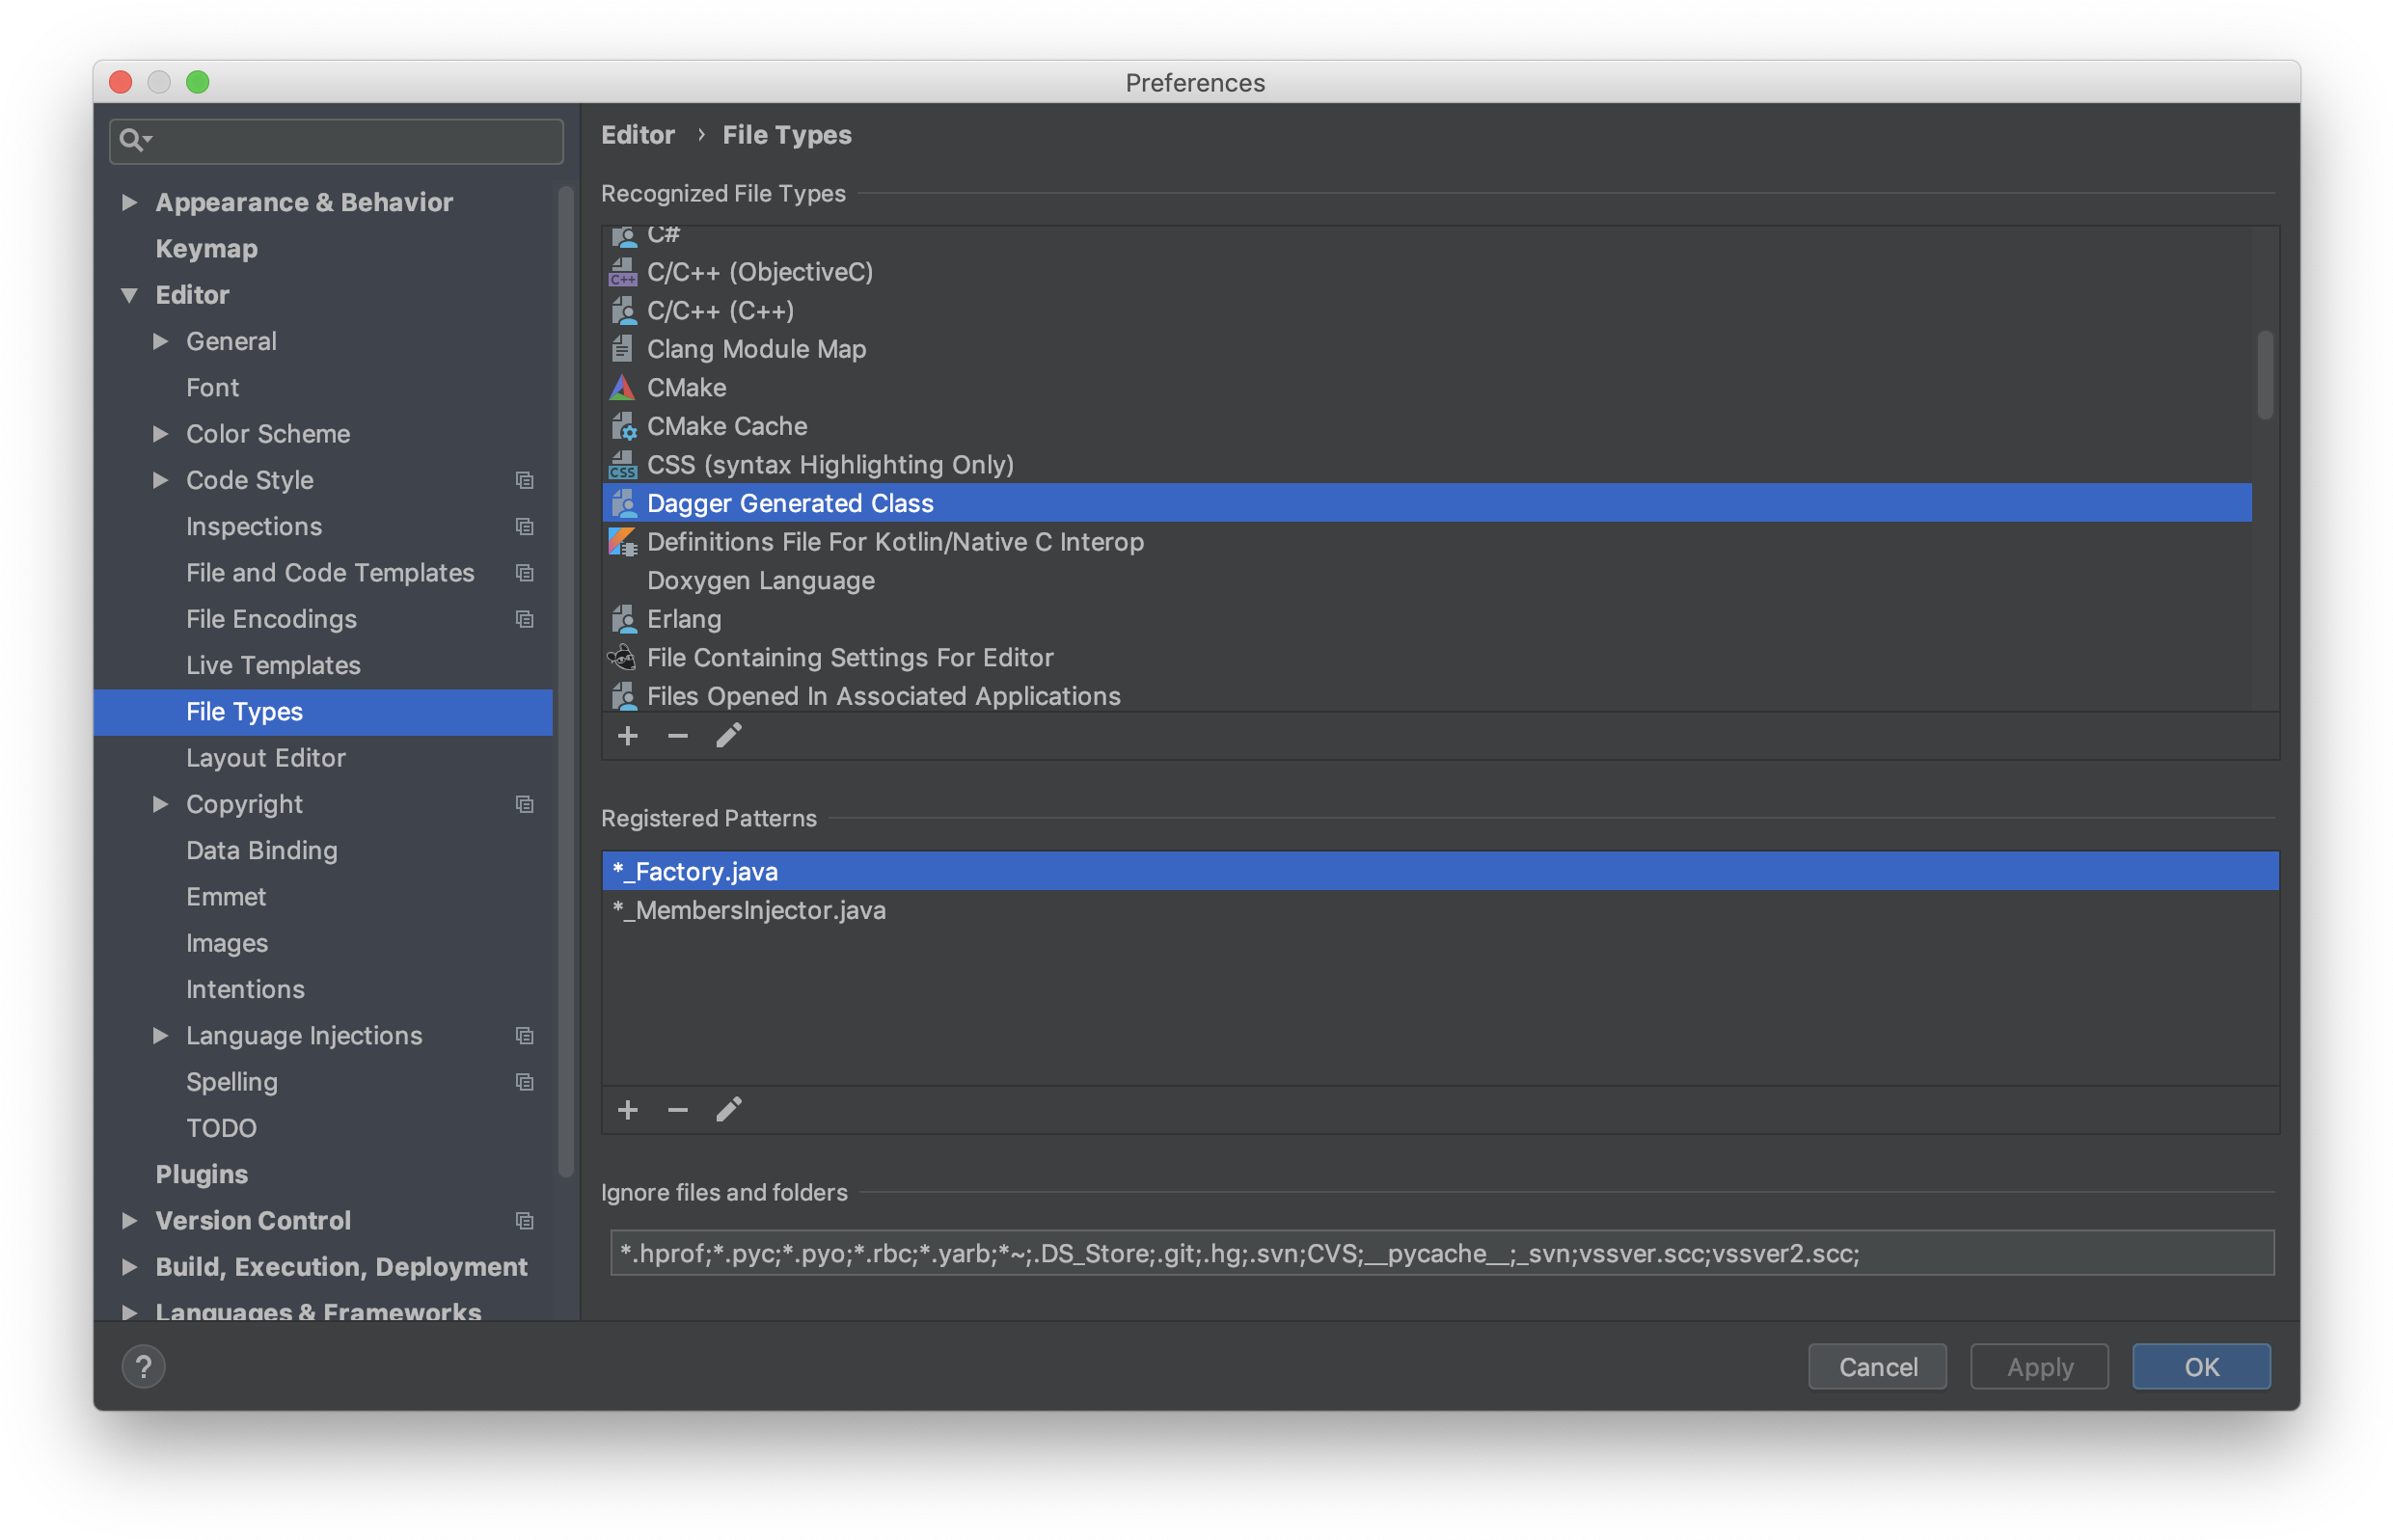Click the File Containing Settings For Editor icon

[622, 658]
